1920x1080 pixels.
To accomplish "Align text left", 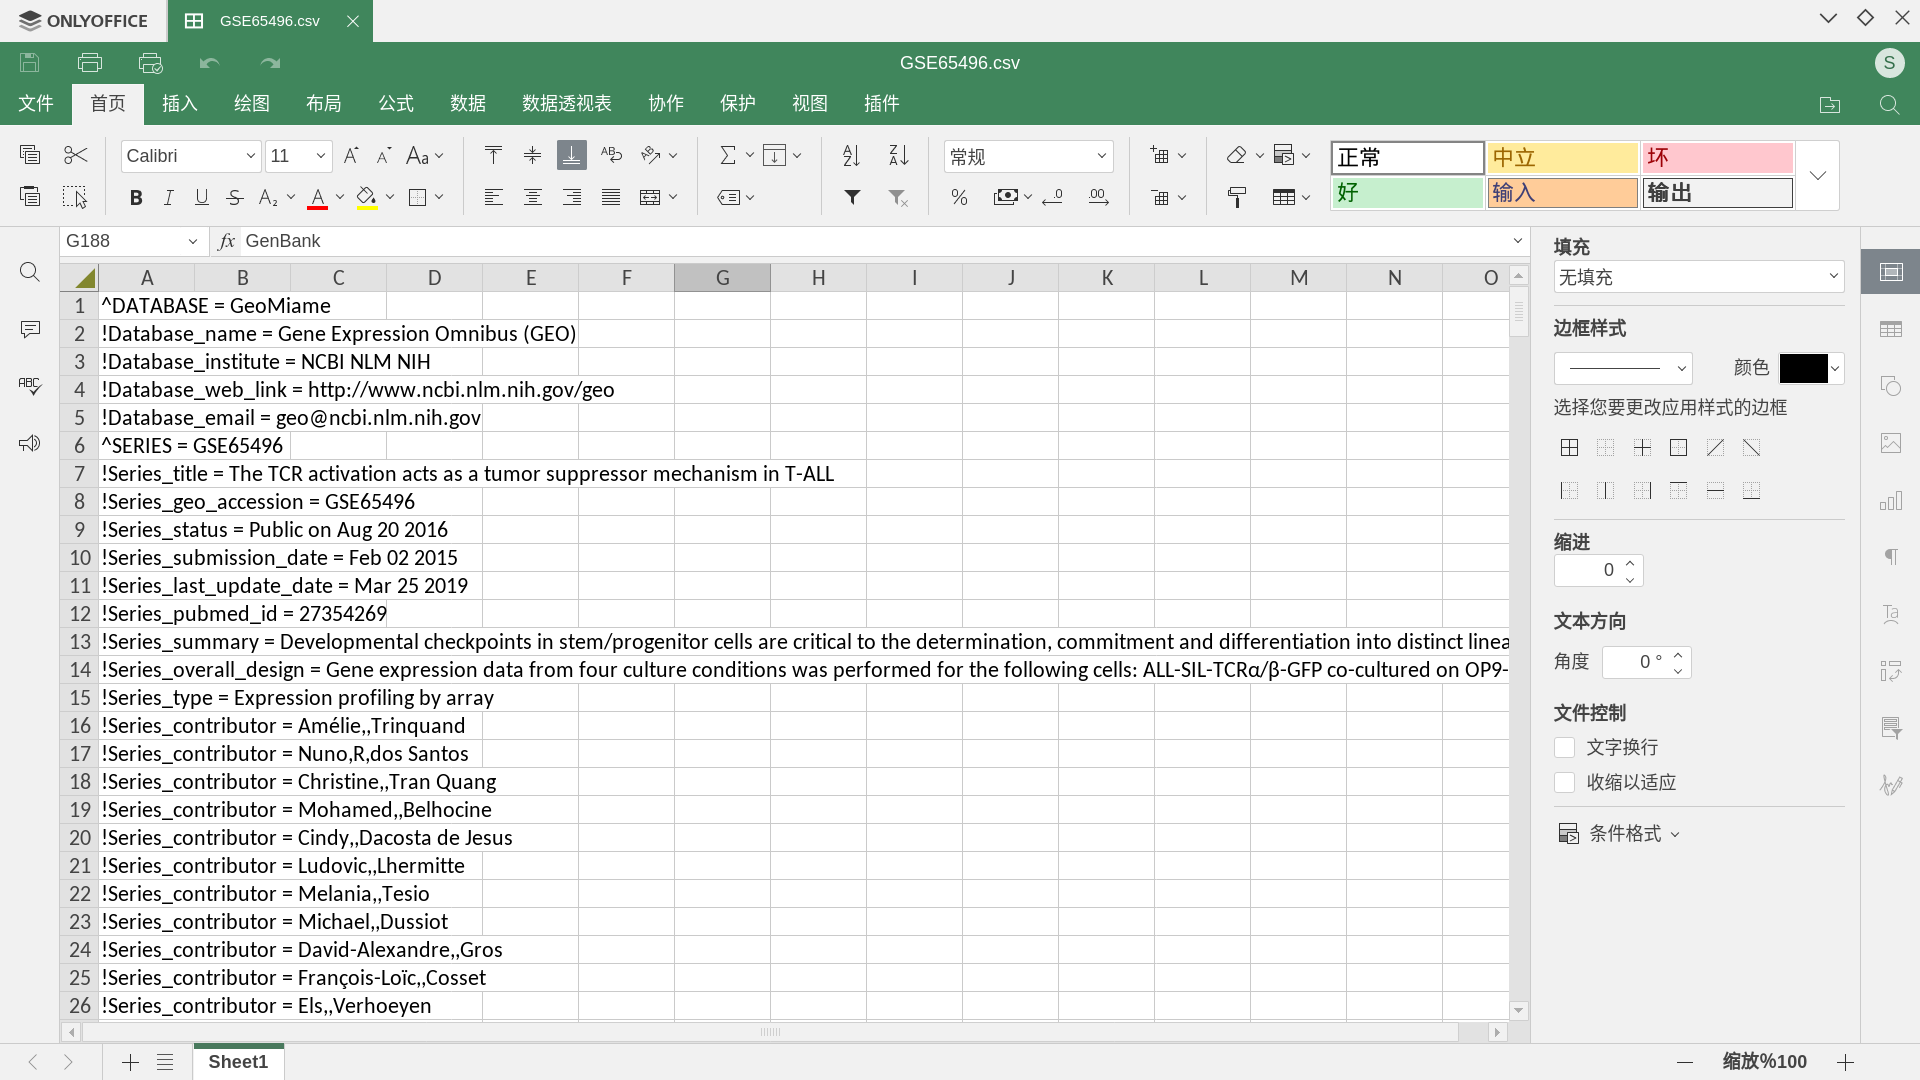I will coord(493,197).
